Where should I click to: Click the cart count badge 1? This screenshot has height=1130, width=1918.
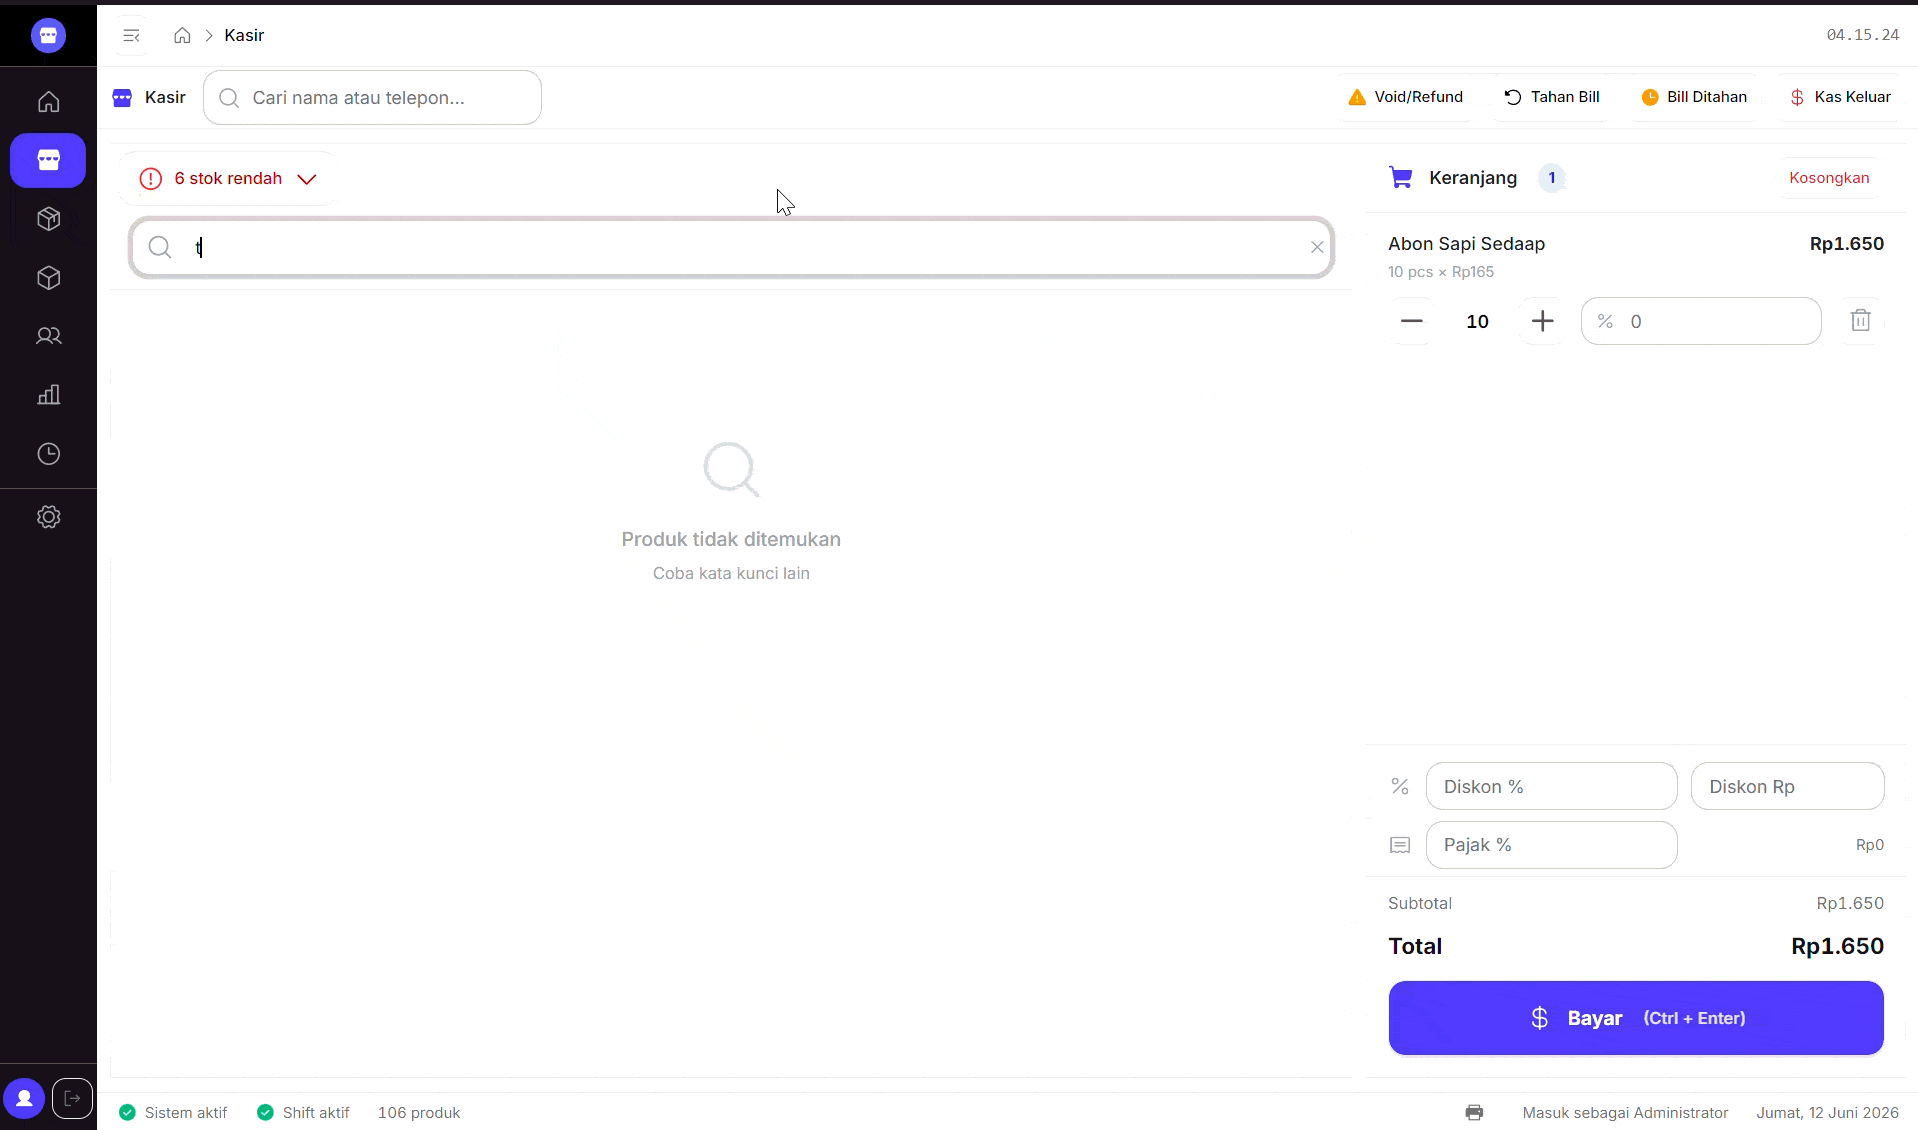point(1552,178)
